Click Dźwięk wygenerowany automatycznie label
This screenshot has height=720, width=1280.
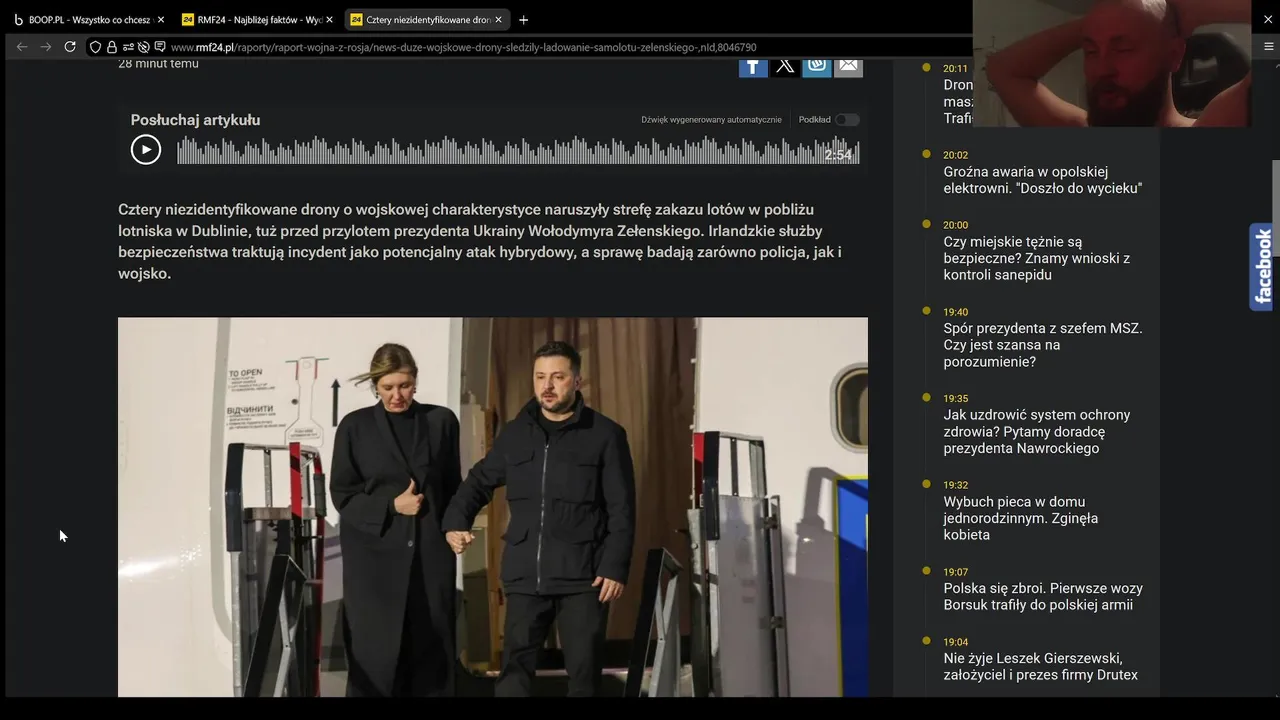point(711,120)
